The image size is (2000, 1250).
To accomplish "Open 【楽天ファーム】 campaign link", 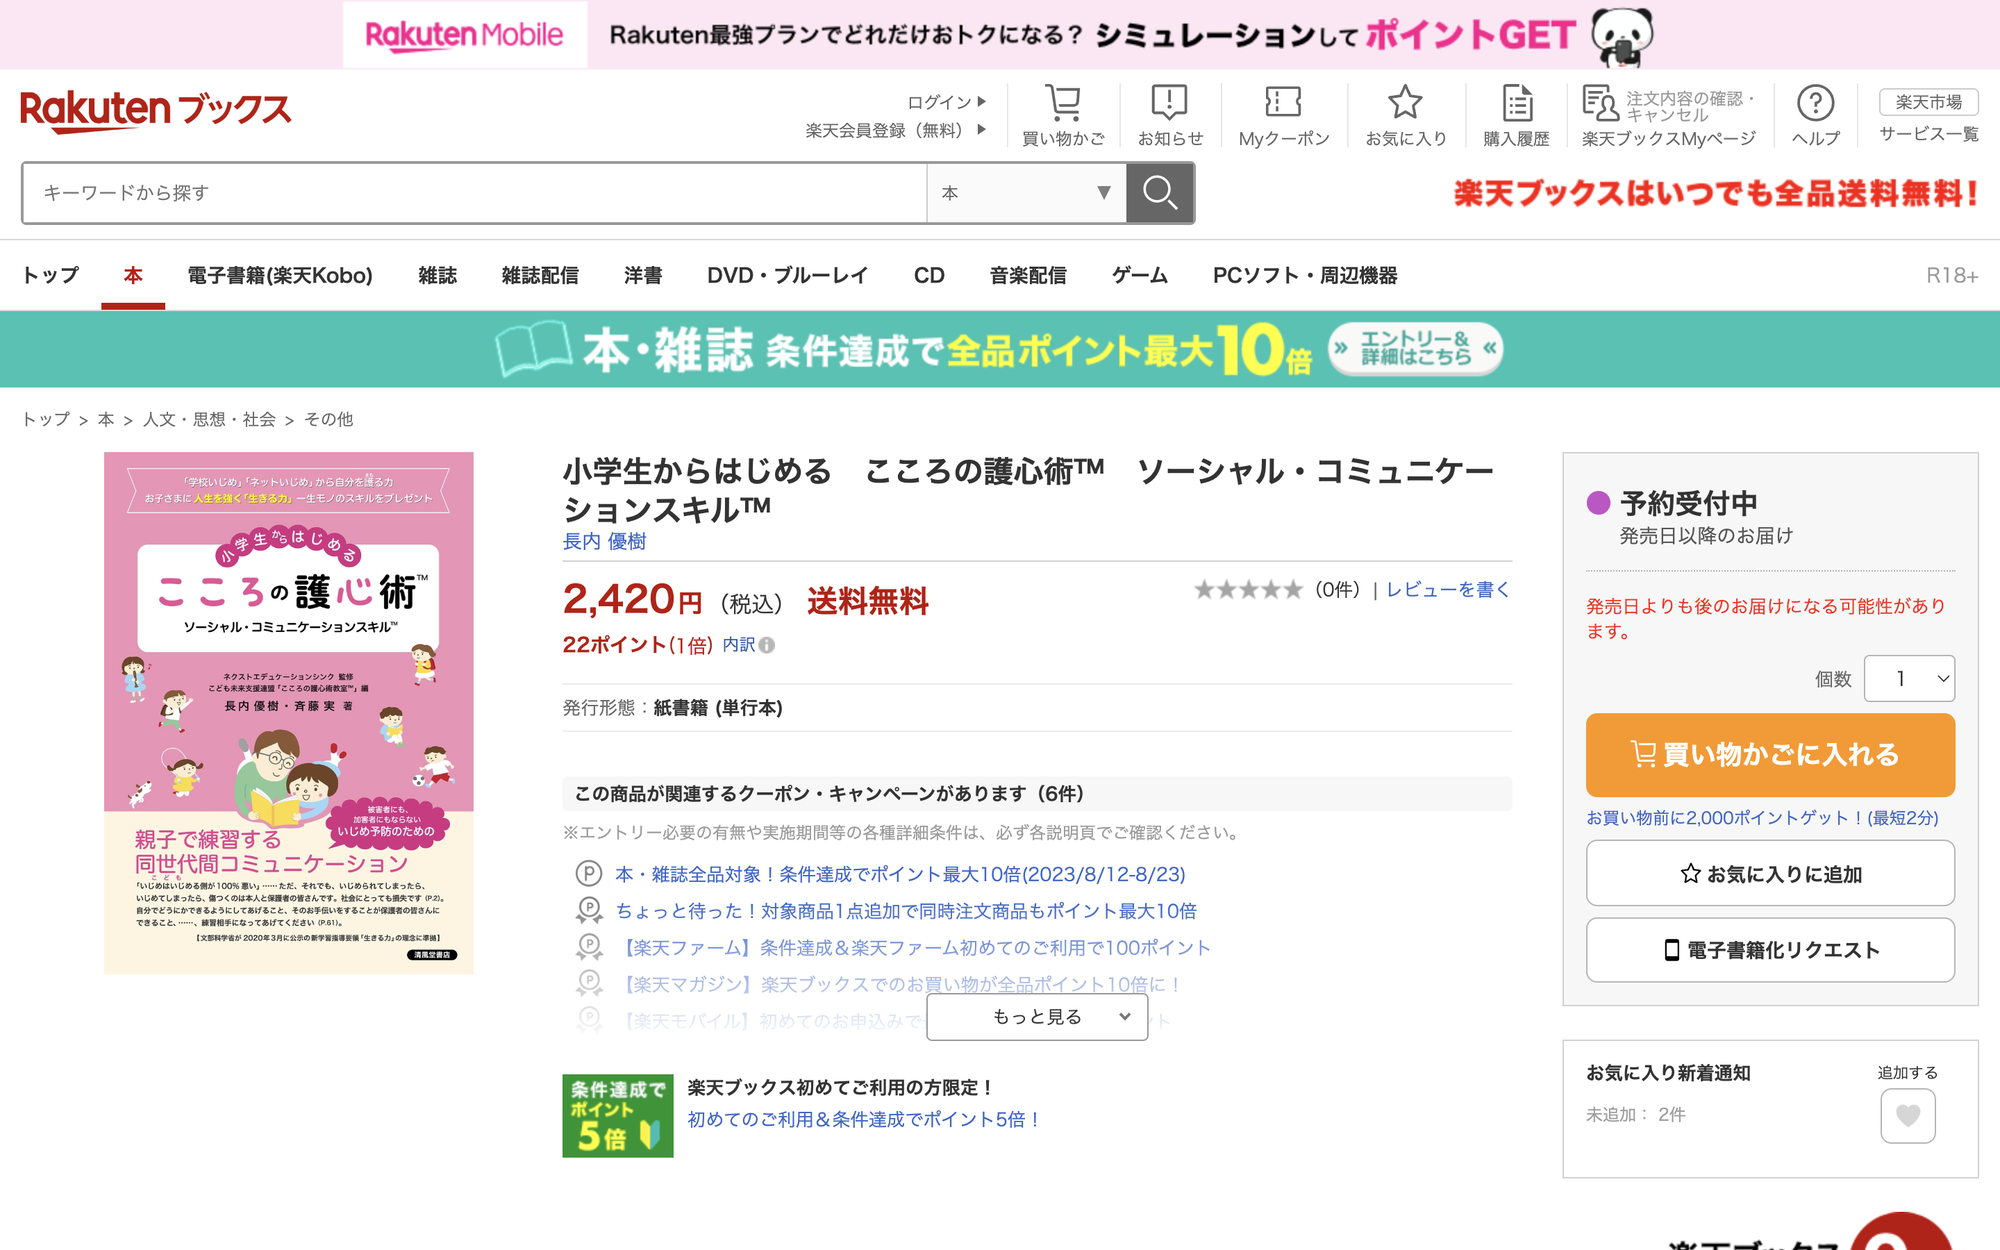I will pyautogui.click(x=913, y=948).
